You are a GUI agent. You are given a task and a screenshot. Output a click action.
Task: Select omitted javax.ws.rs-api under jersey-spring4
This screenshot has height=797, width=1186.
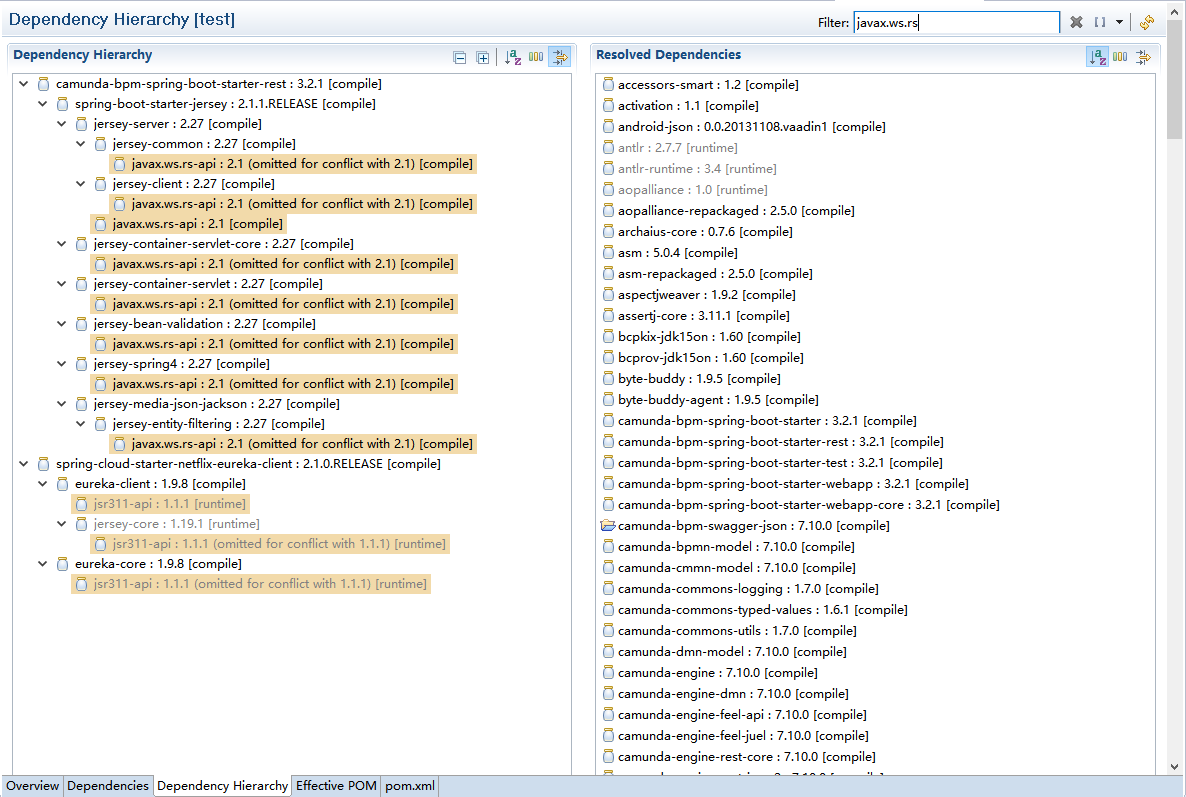pyautogui.click(x=274, y=384)
